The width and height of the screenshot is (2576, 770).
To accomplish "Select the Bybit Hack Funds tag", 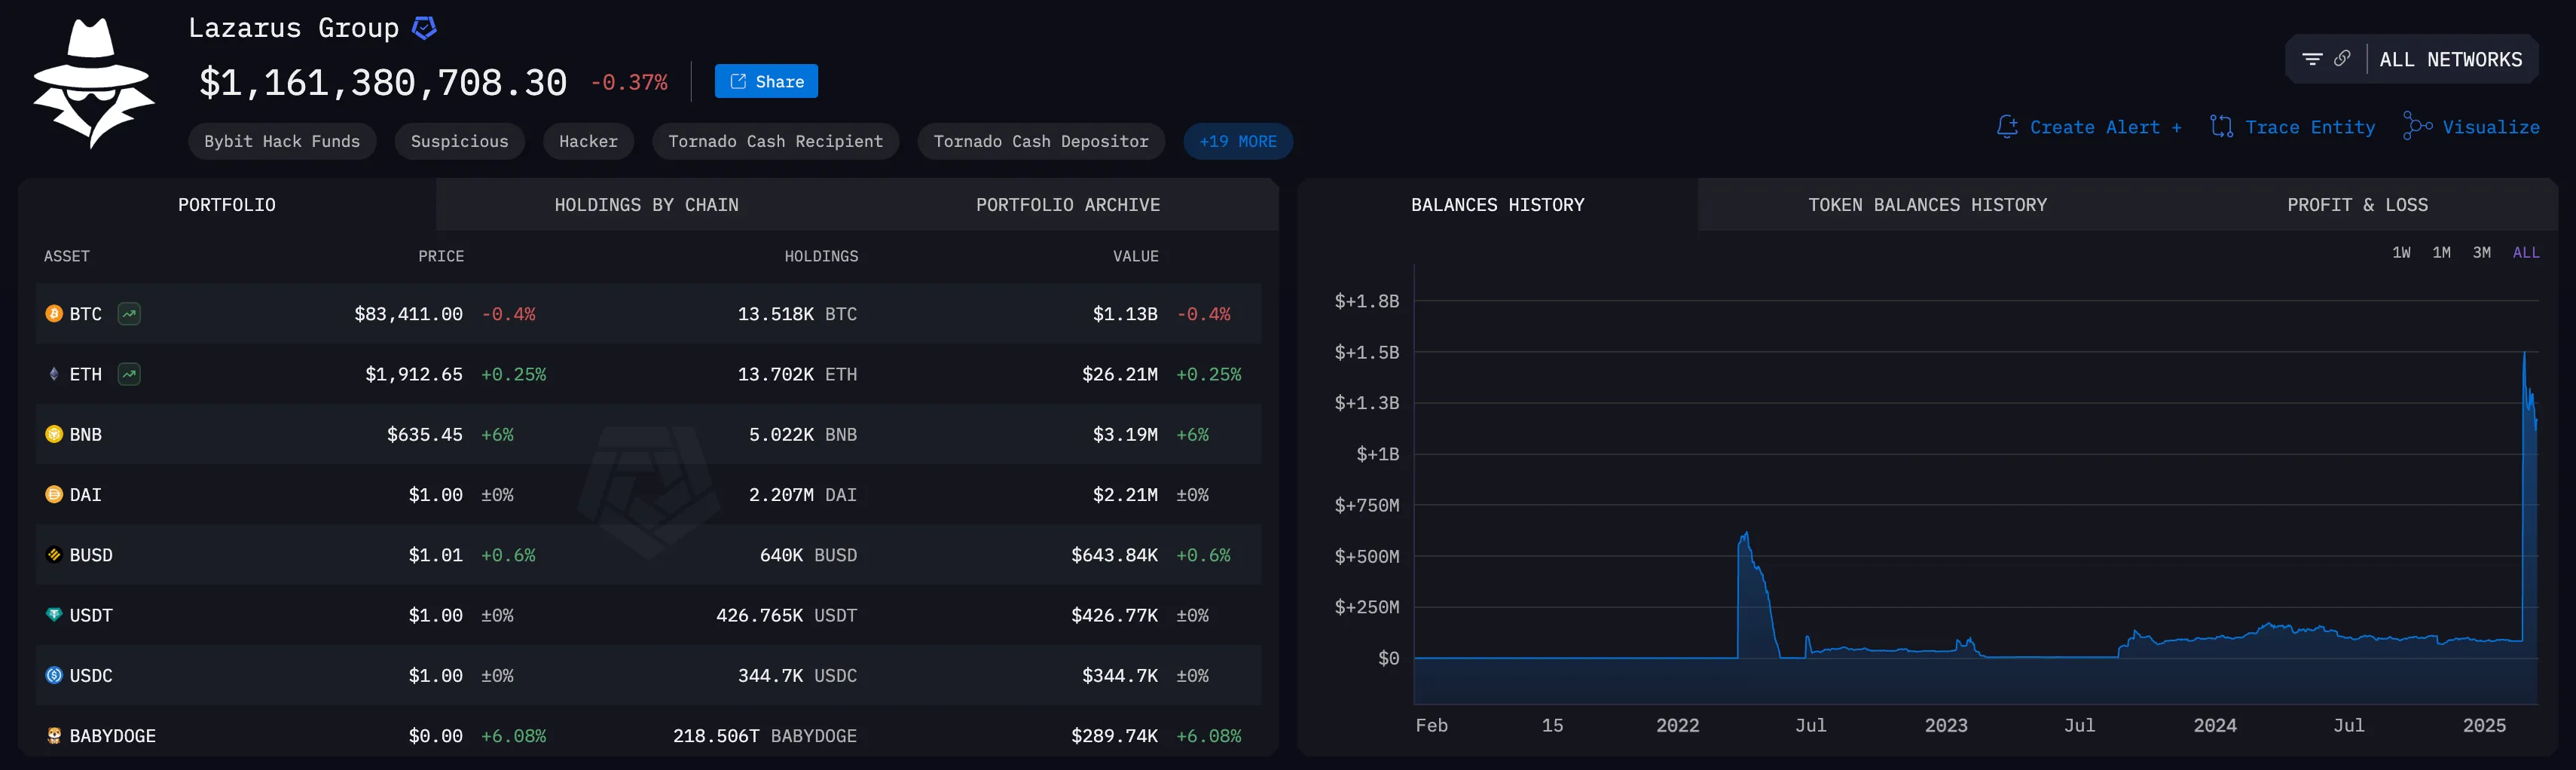I will pyautogui.click(x=282, y=141).
